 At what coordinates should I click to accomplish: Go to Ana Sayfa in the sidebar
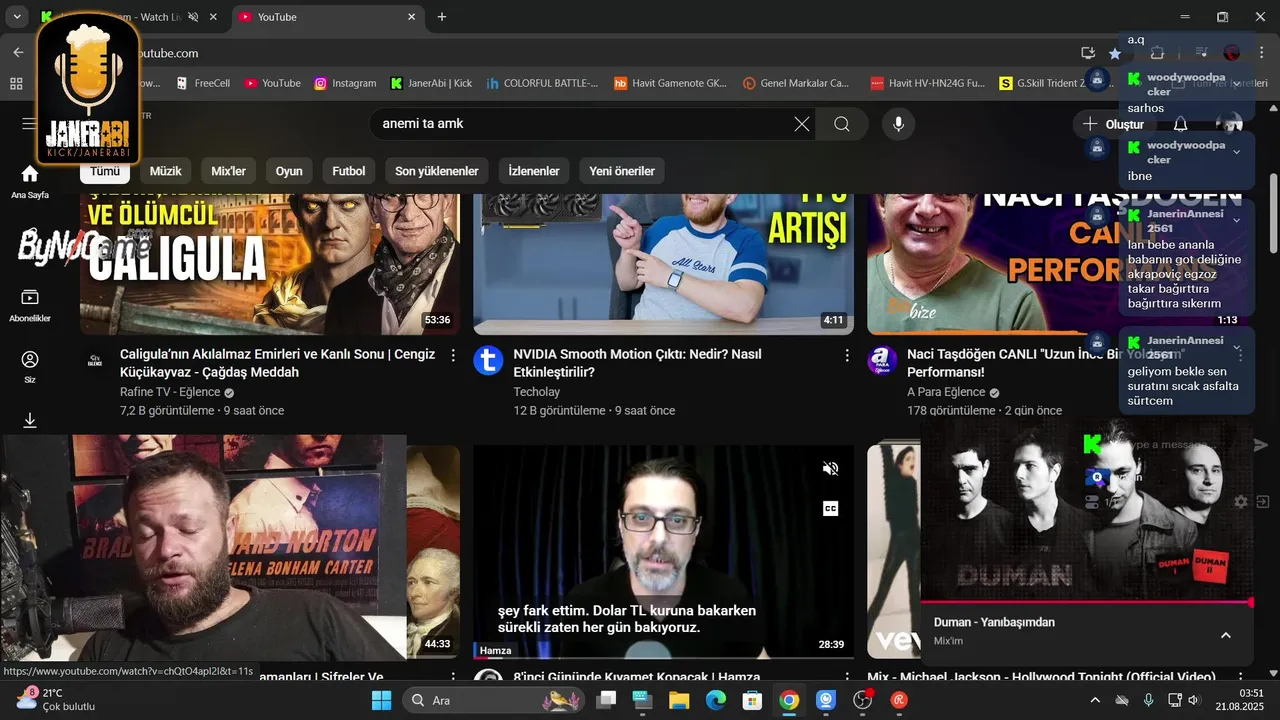30,182
